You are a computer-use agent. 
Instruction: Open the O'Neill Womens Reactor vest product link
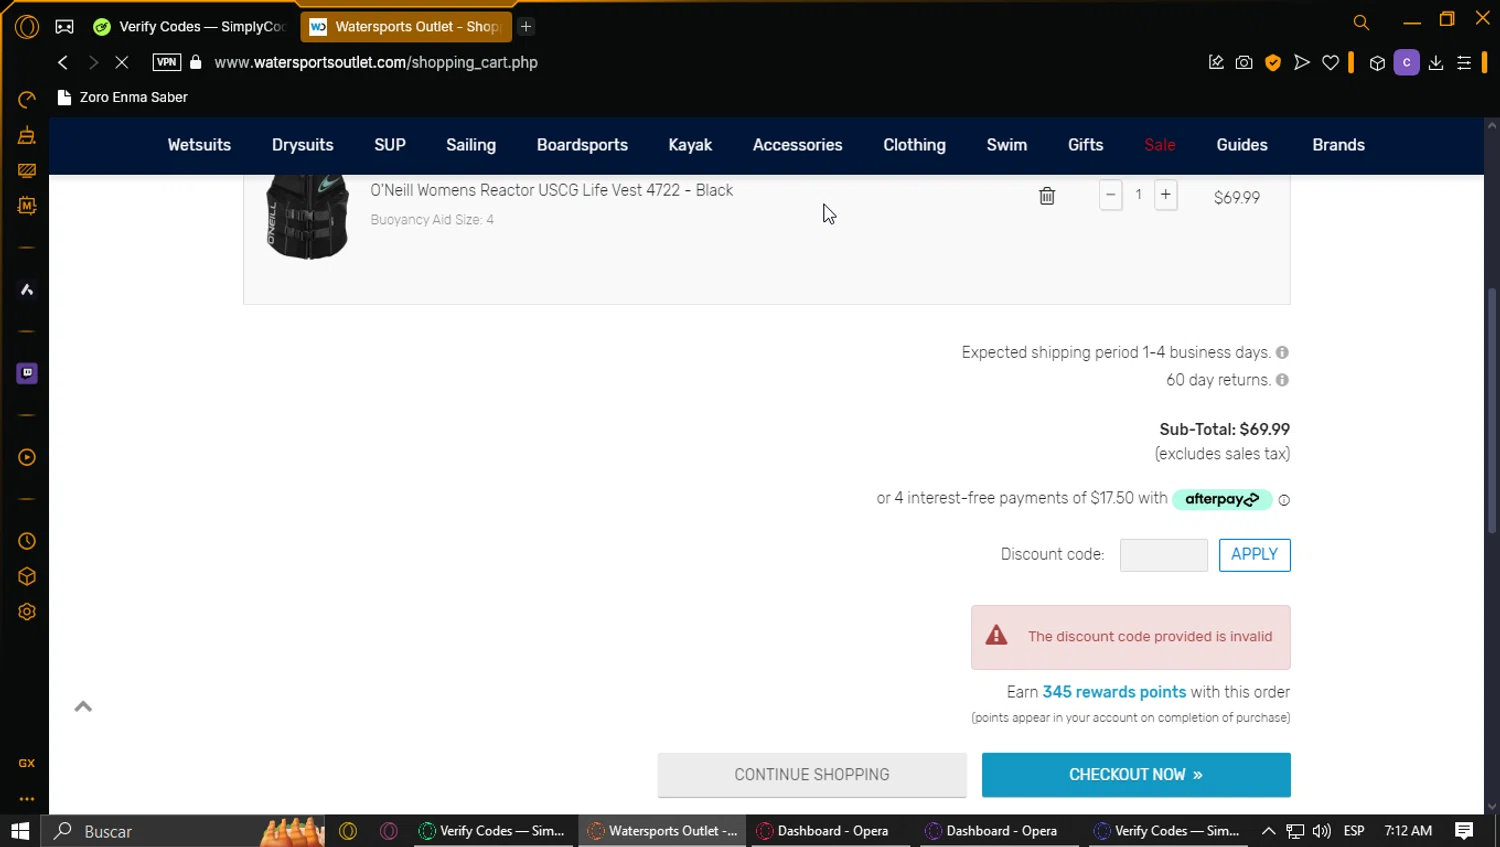coord(552,190)
